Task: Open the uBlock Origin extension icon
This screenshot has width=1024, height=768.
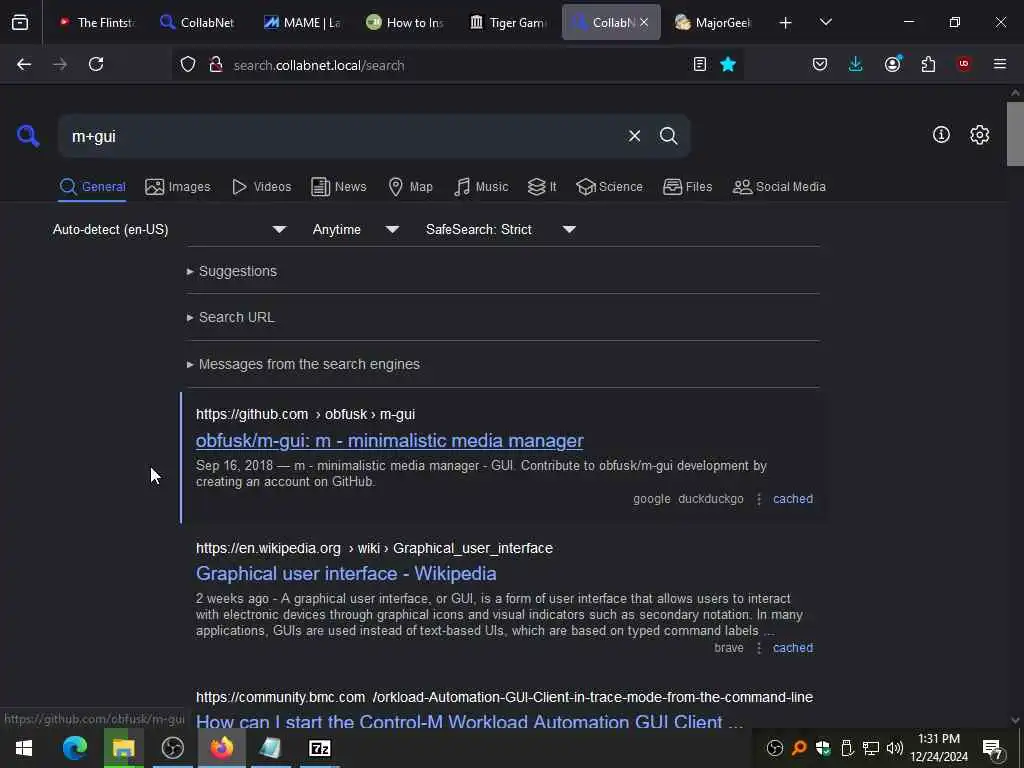Action: point(964,64)
